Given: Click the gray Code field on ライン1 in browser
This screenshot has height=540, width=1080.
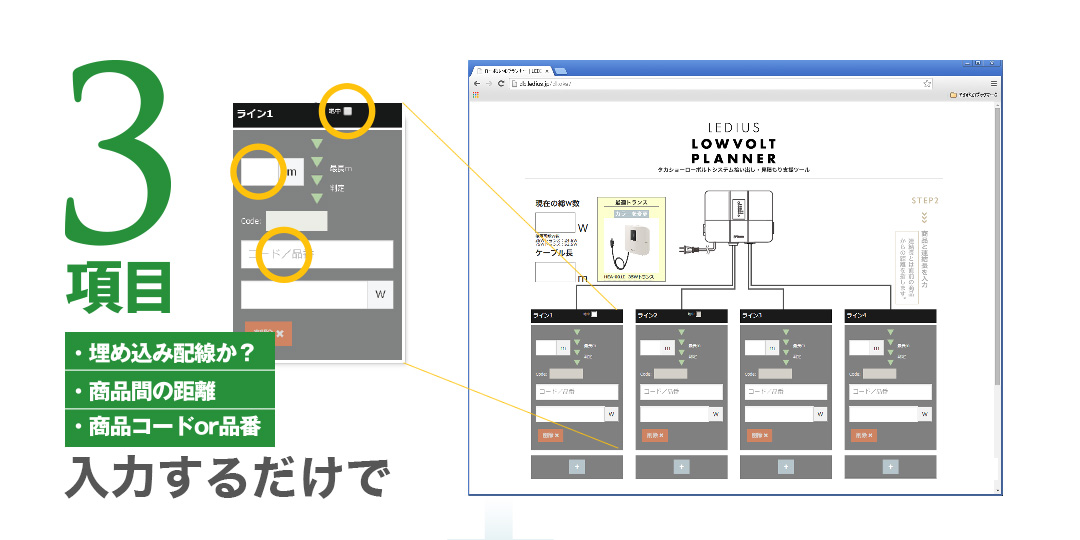Looking at the screenshot, I should point(566,374).
